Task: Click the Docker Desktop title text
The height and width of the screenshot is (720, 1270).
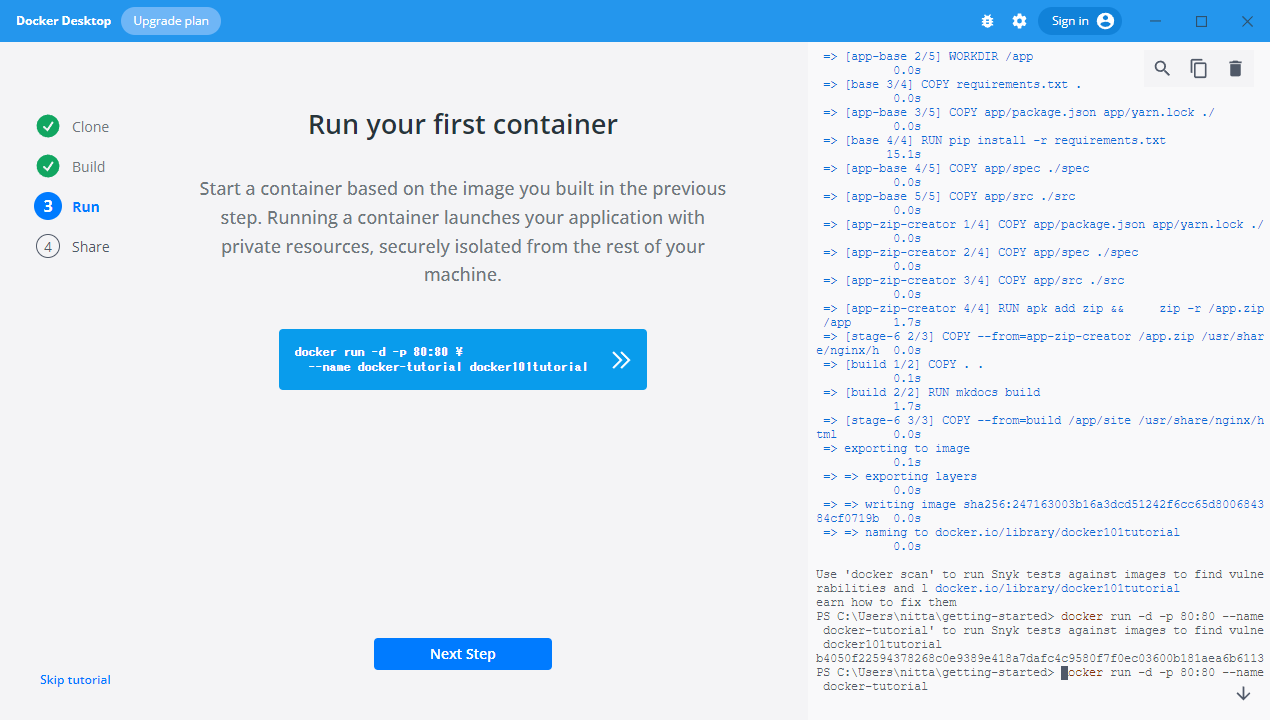Action: (x=63, y=21)
